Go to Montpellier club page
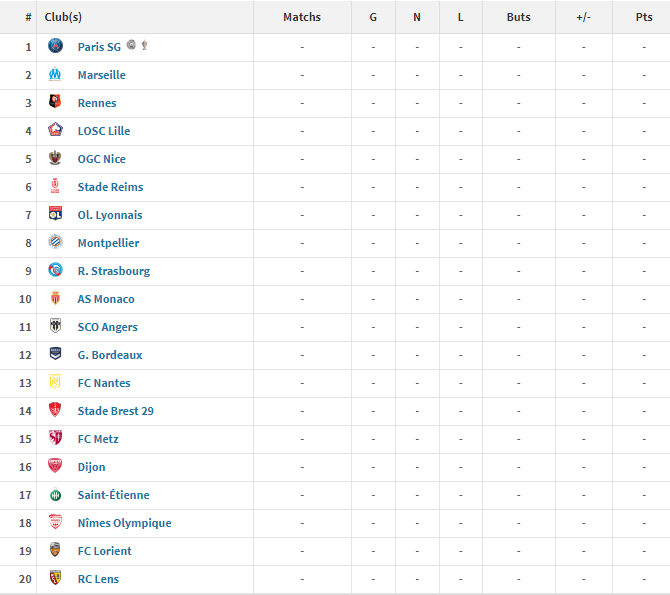Screen dimensions: 670x595 pyautogui.click(x=109, y=243)
